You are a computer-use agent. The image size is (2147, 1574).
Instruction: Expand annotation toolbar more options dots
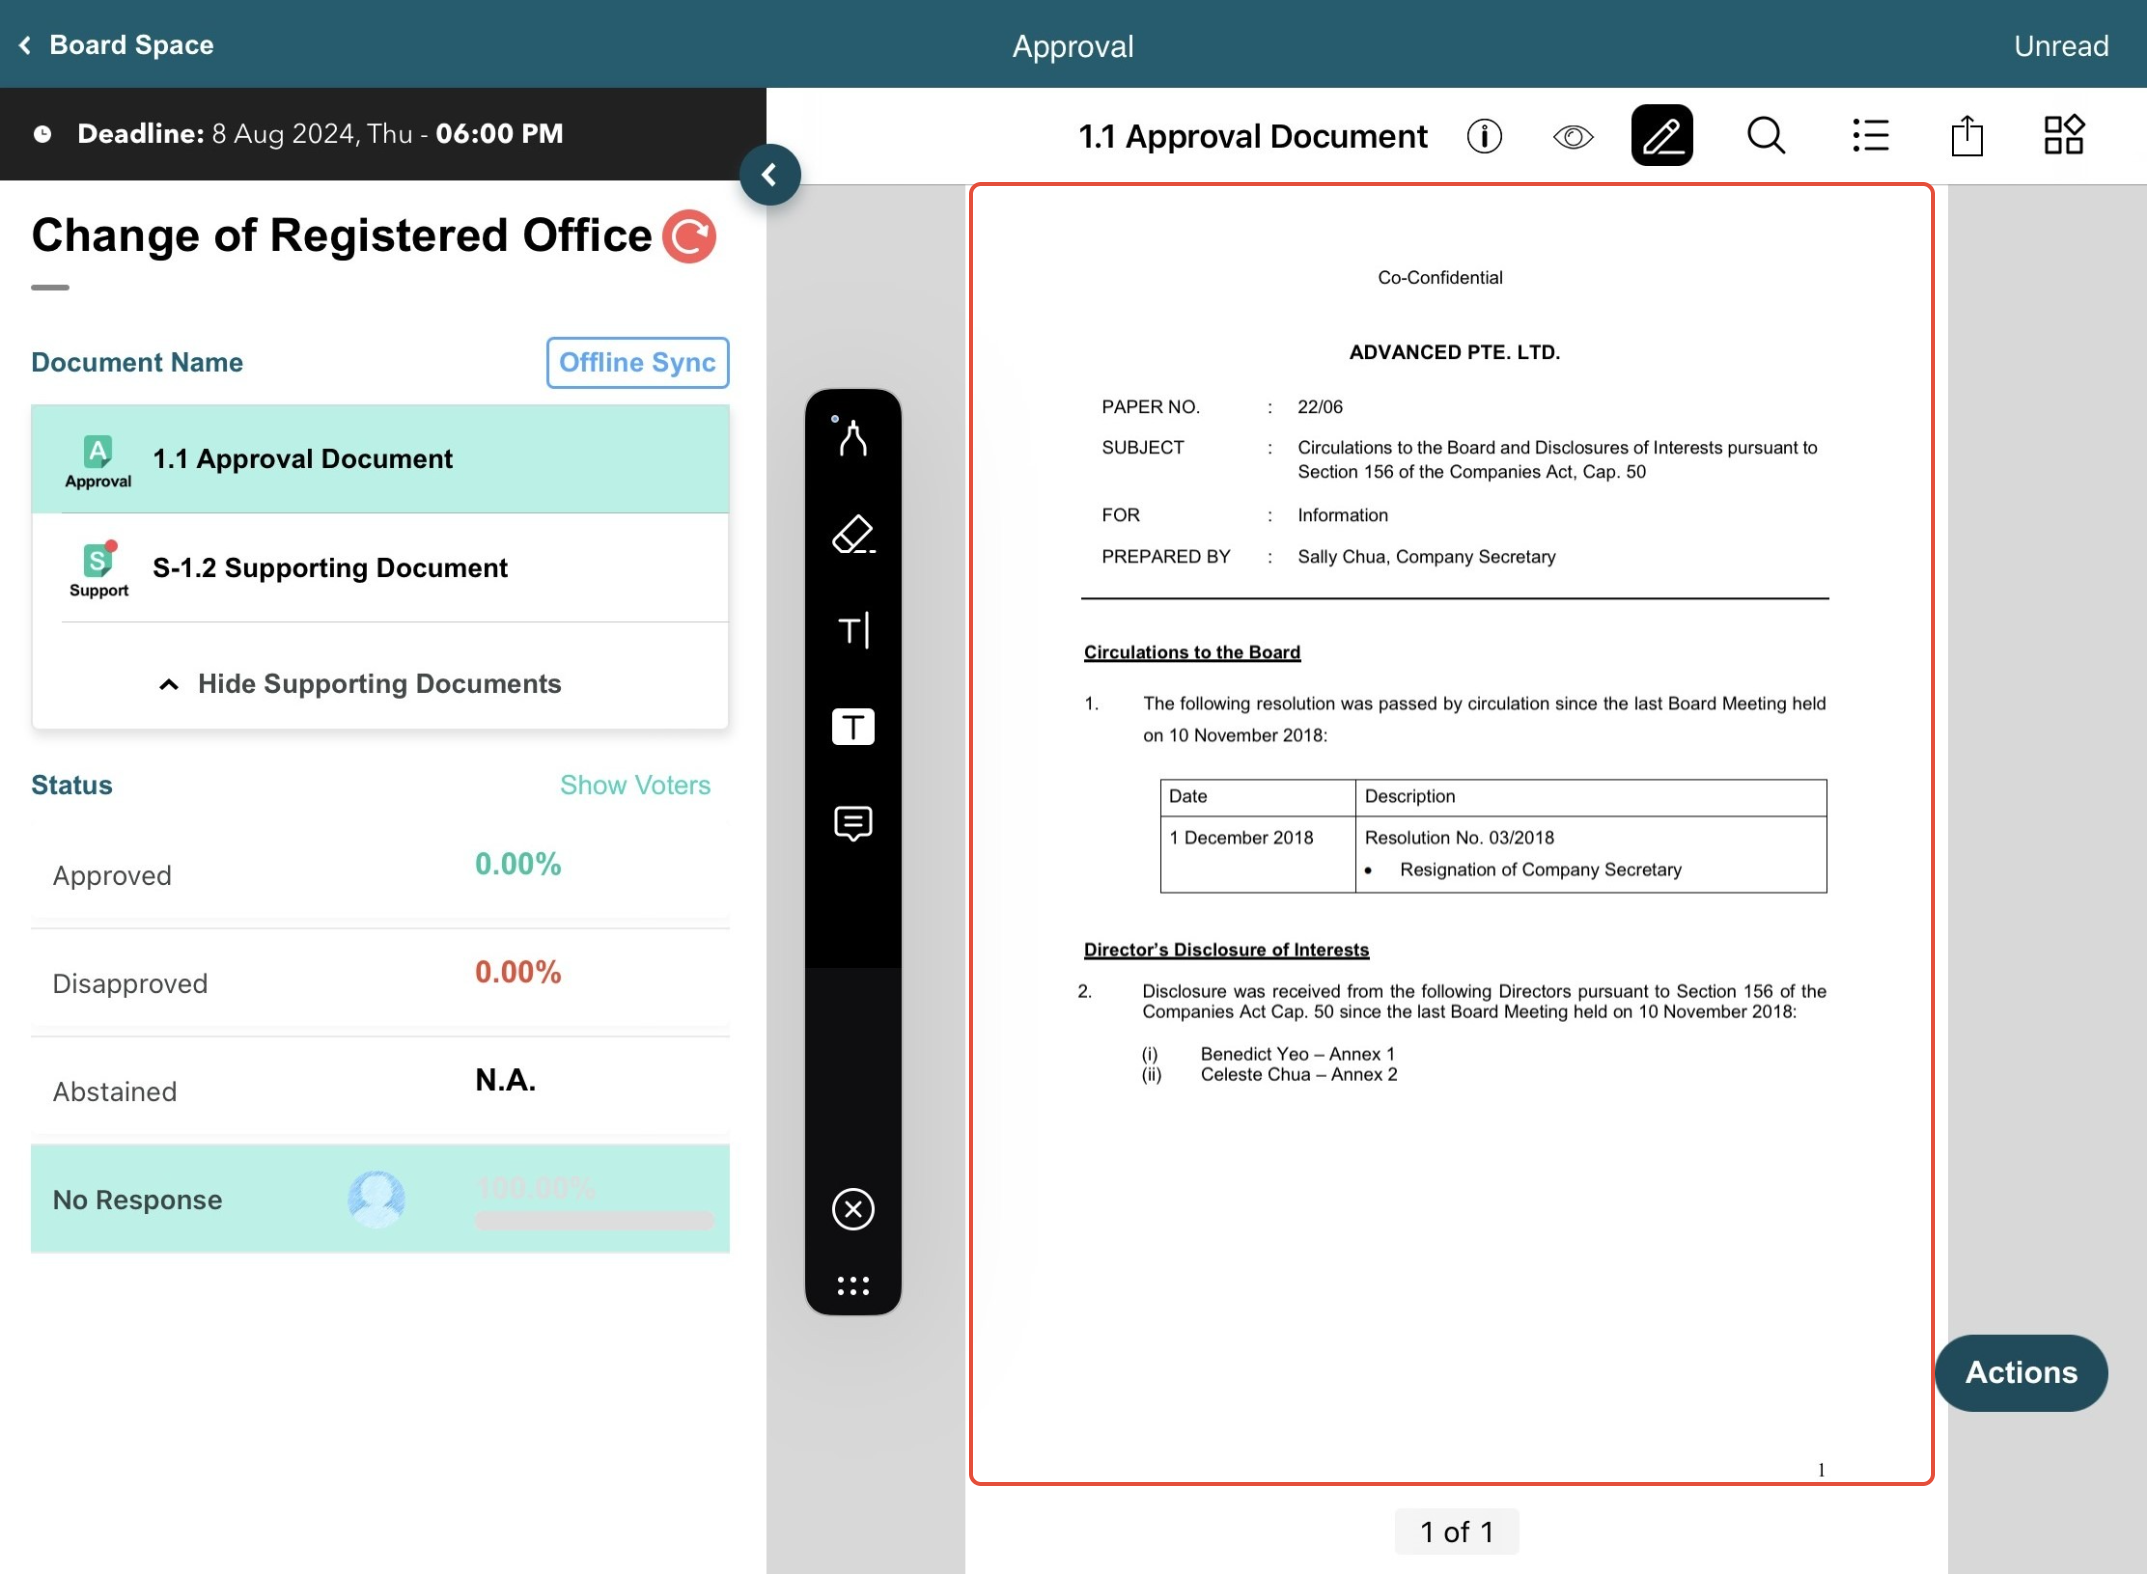(852, 1286)
